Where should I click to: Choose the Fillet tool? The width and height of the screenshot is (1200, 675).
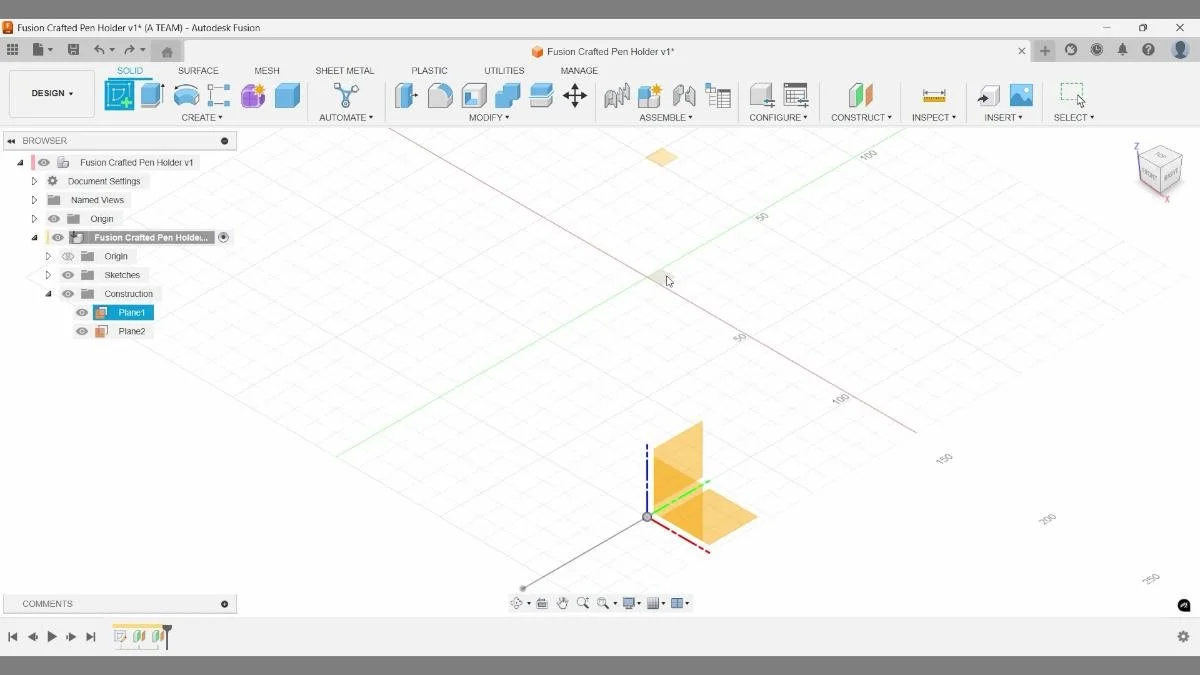[x=440, y=95]
